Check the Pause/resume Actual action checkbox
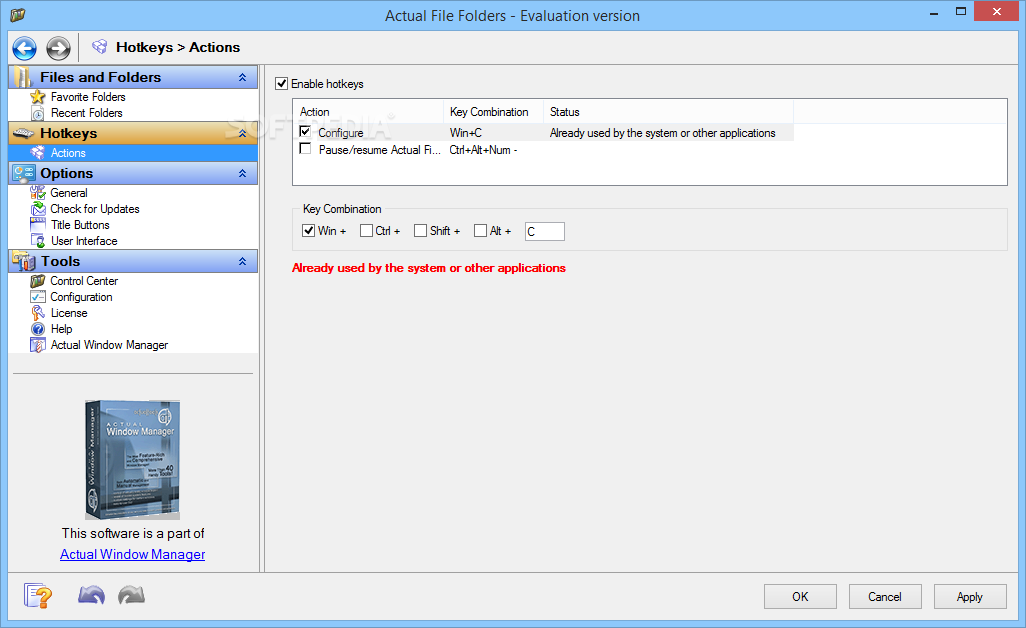This screenshot has width=1026, height=628. (x=305, y=149)
